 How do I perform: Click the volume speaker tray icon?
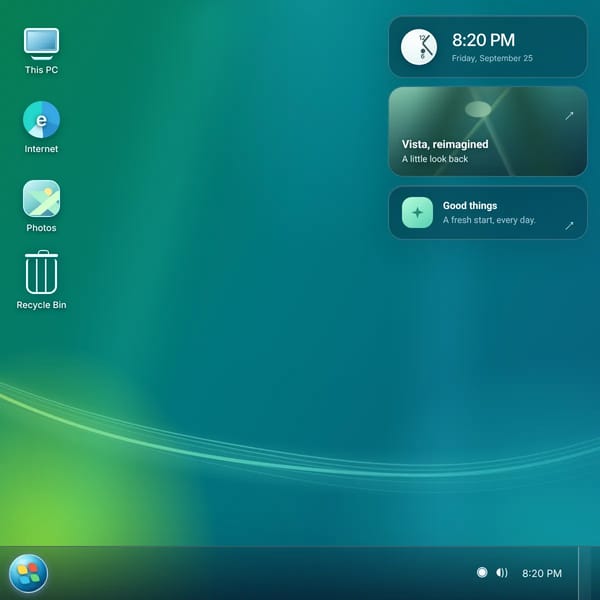click(x=502, y=572)
